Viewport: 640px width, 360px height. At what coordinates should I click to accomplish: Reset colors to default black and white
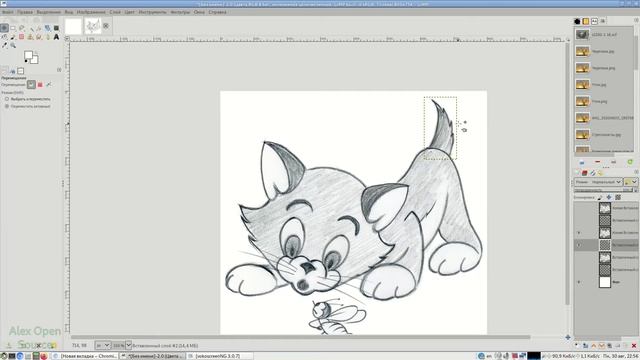[26, 62]
